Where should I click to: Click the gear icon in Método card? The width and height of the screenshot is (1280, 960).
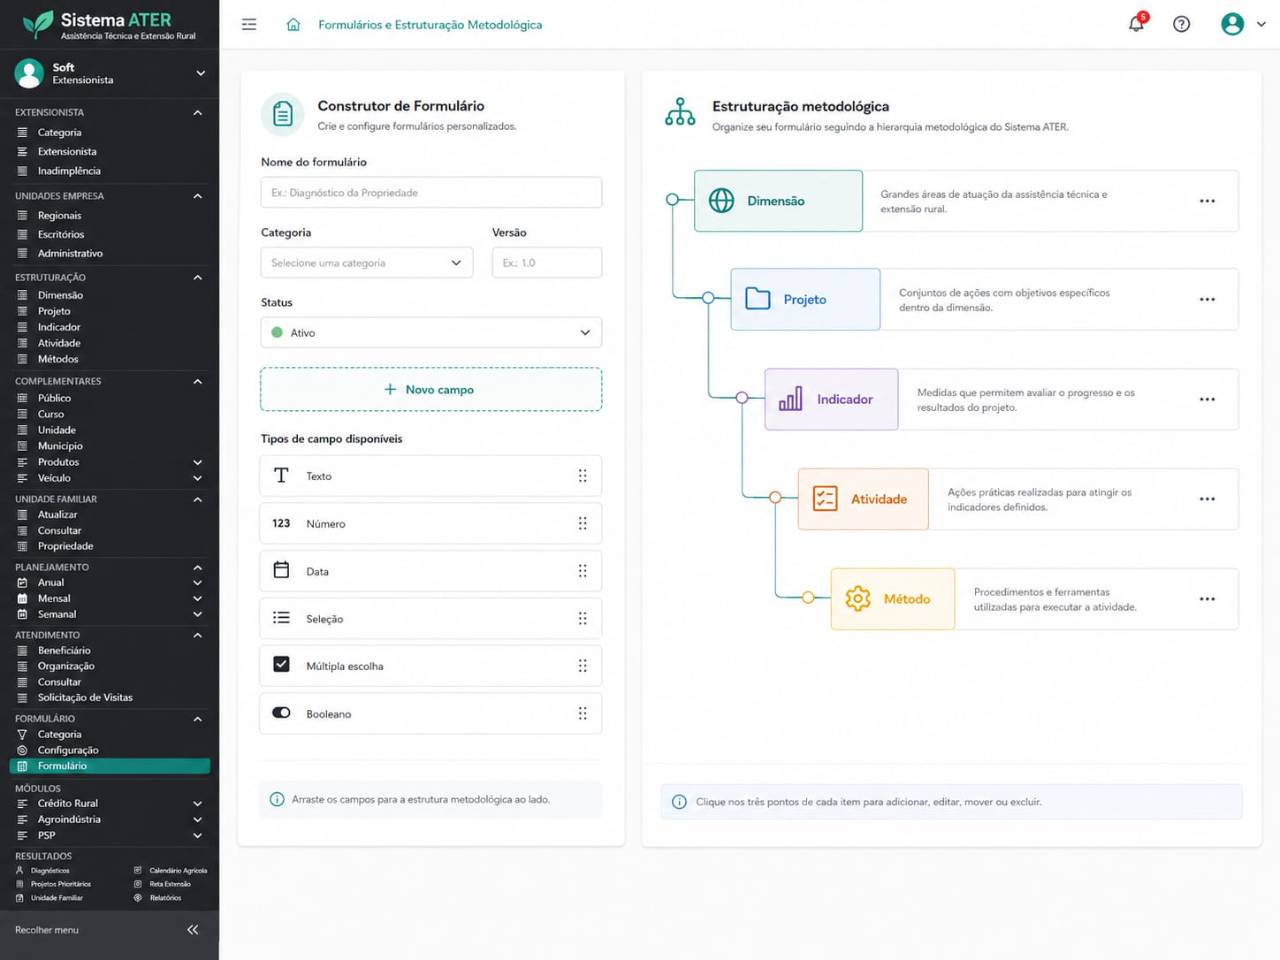point(858,598)
